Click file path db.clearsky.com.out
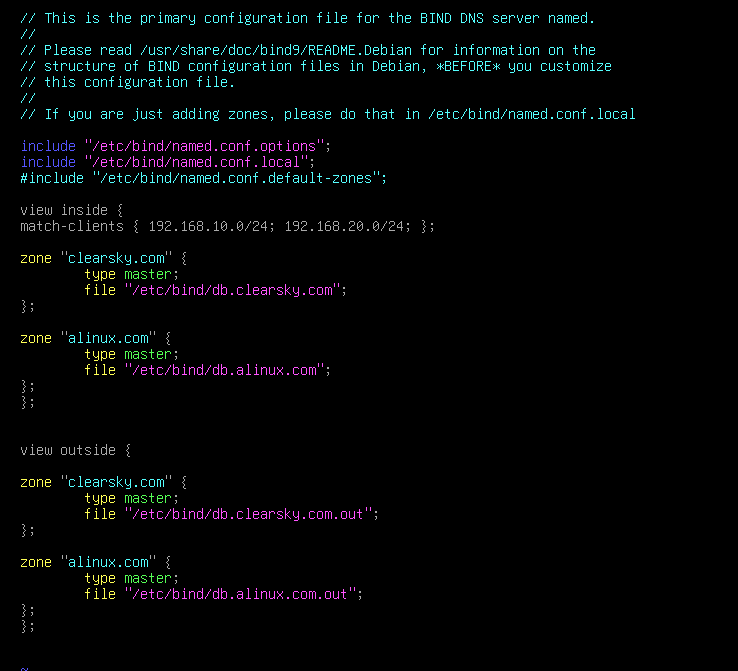738x671 pixels. point(248,514)
